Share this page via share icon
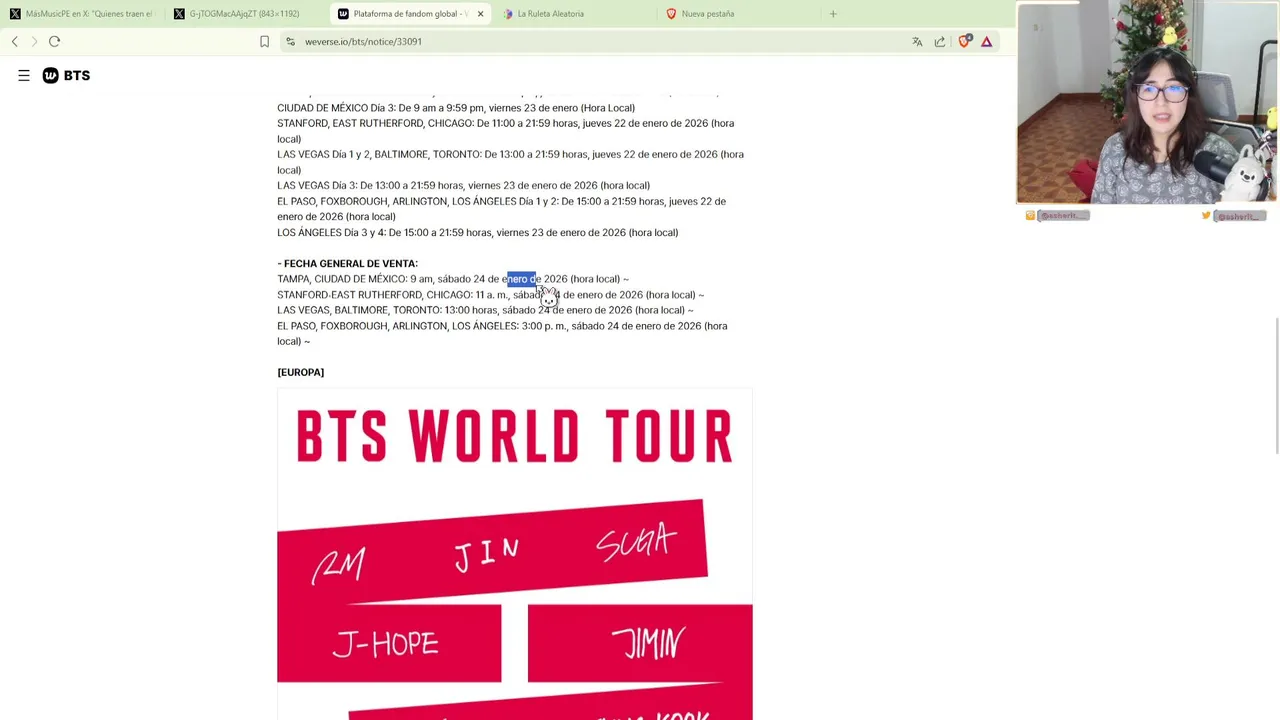This screenshot has height=720, width=1280. pyautogui.click(x=939, y=41)
